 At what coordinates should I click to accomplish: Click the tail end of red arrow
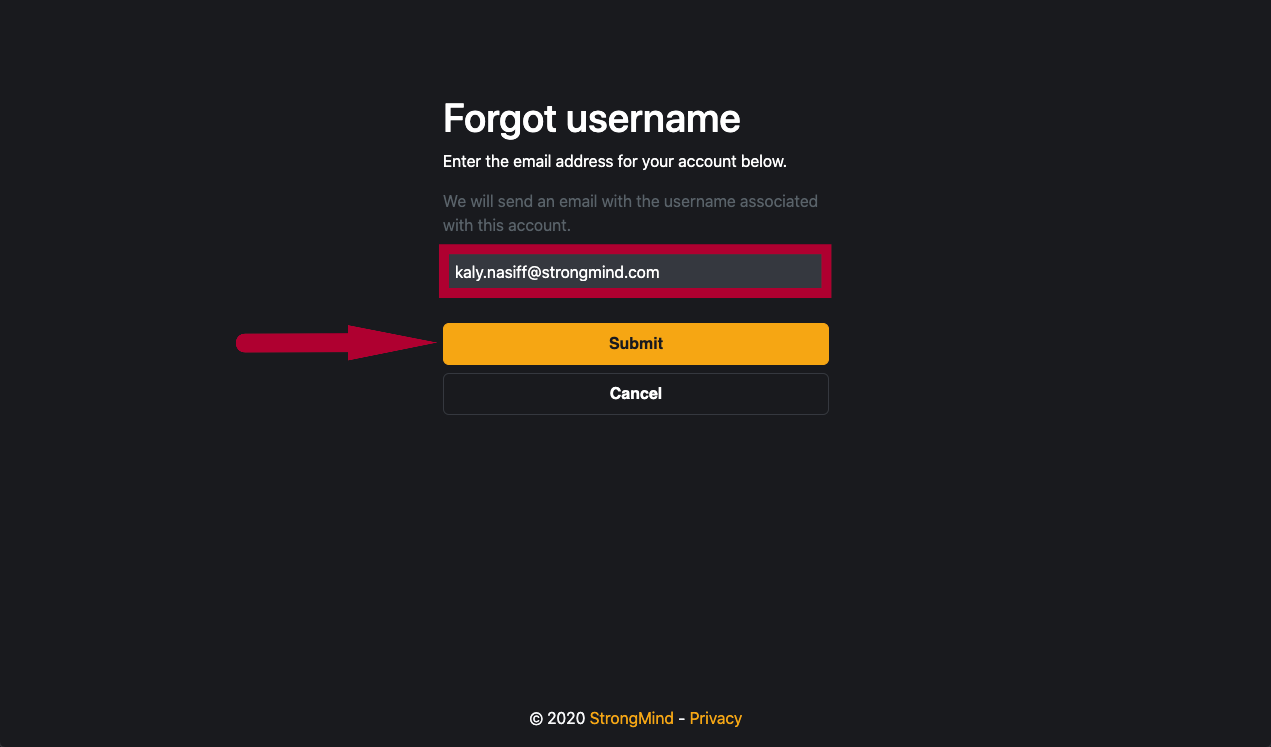245,343
